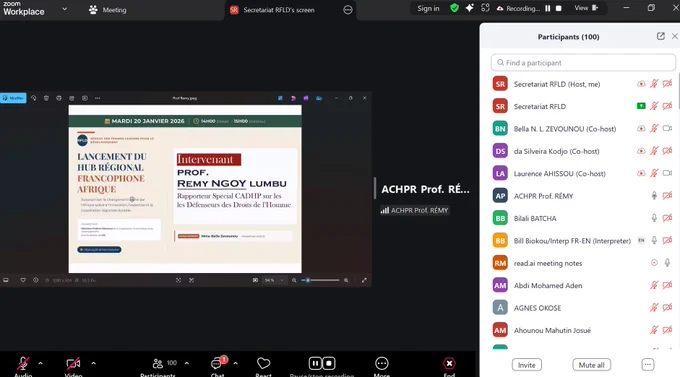Click the trash delete icon in shared viewer

coord(46,98)
